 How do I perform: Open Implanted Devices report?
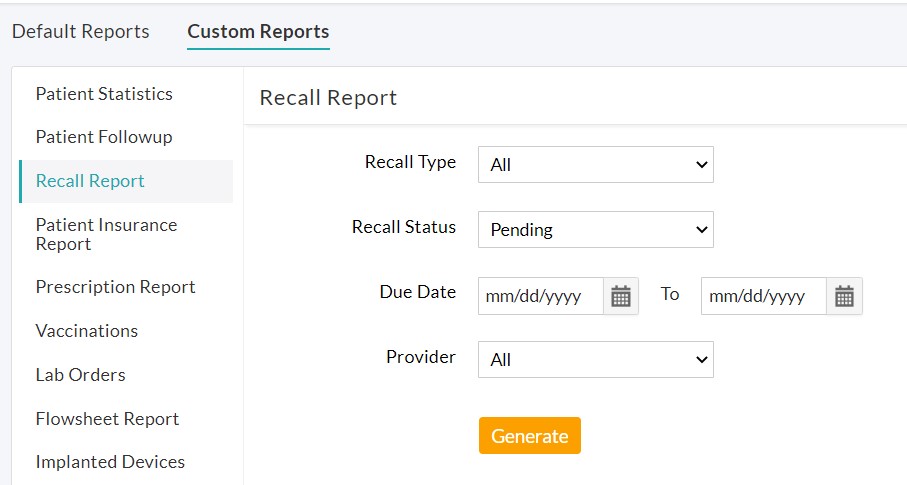110,462
